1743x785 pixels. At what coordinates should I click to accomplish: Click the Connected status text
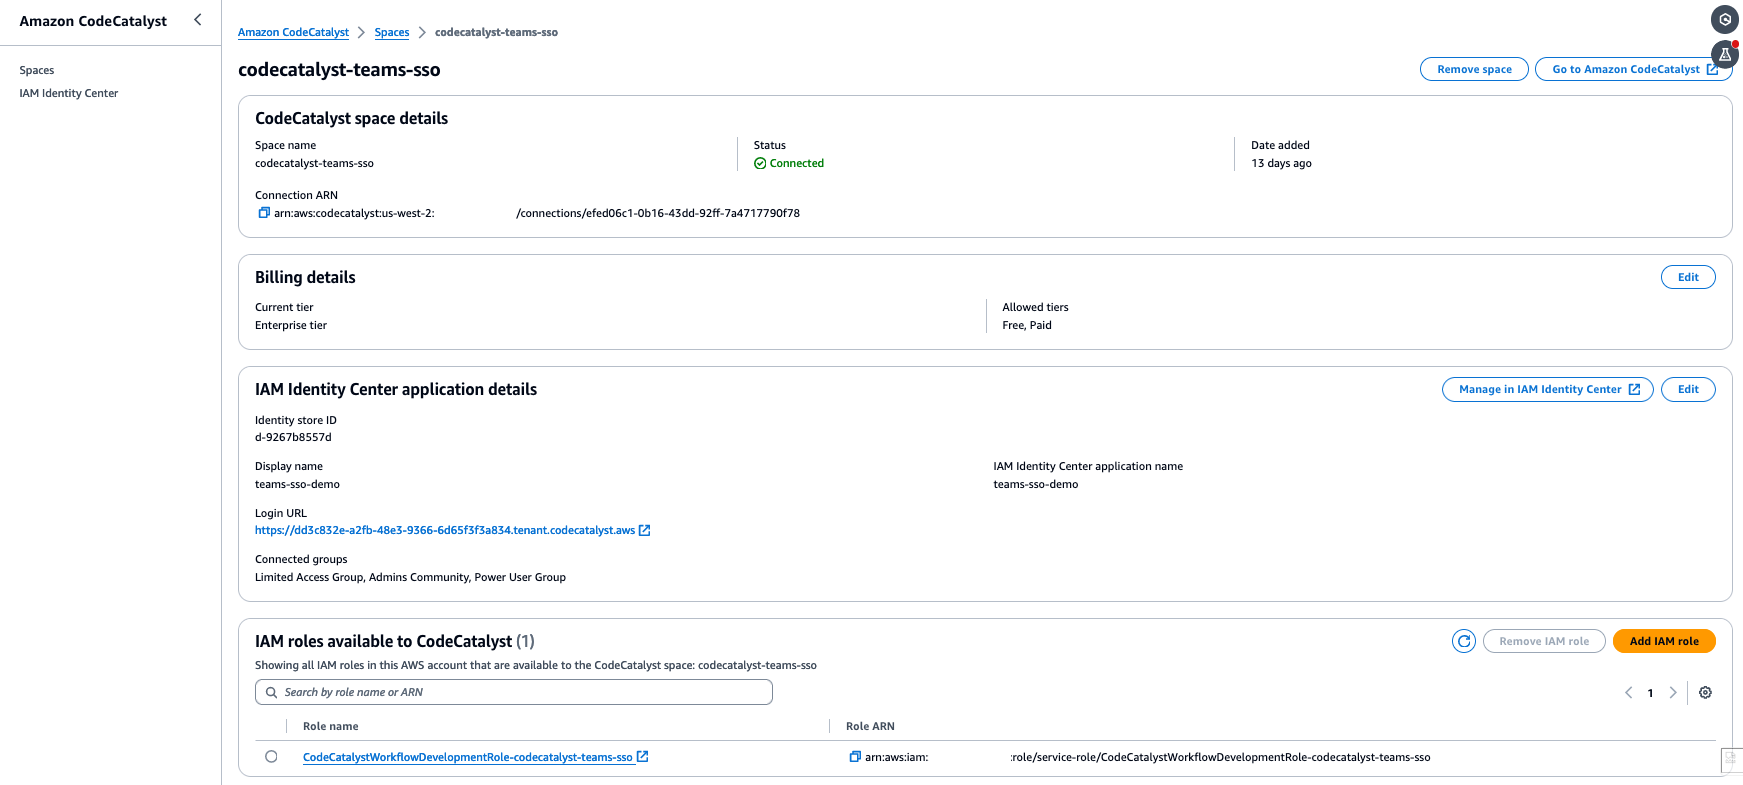[797, 163]
